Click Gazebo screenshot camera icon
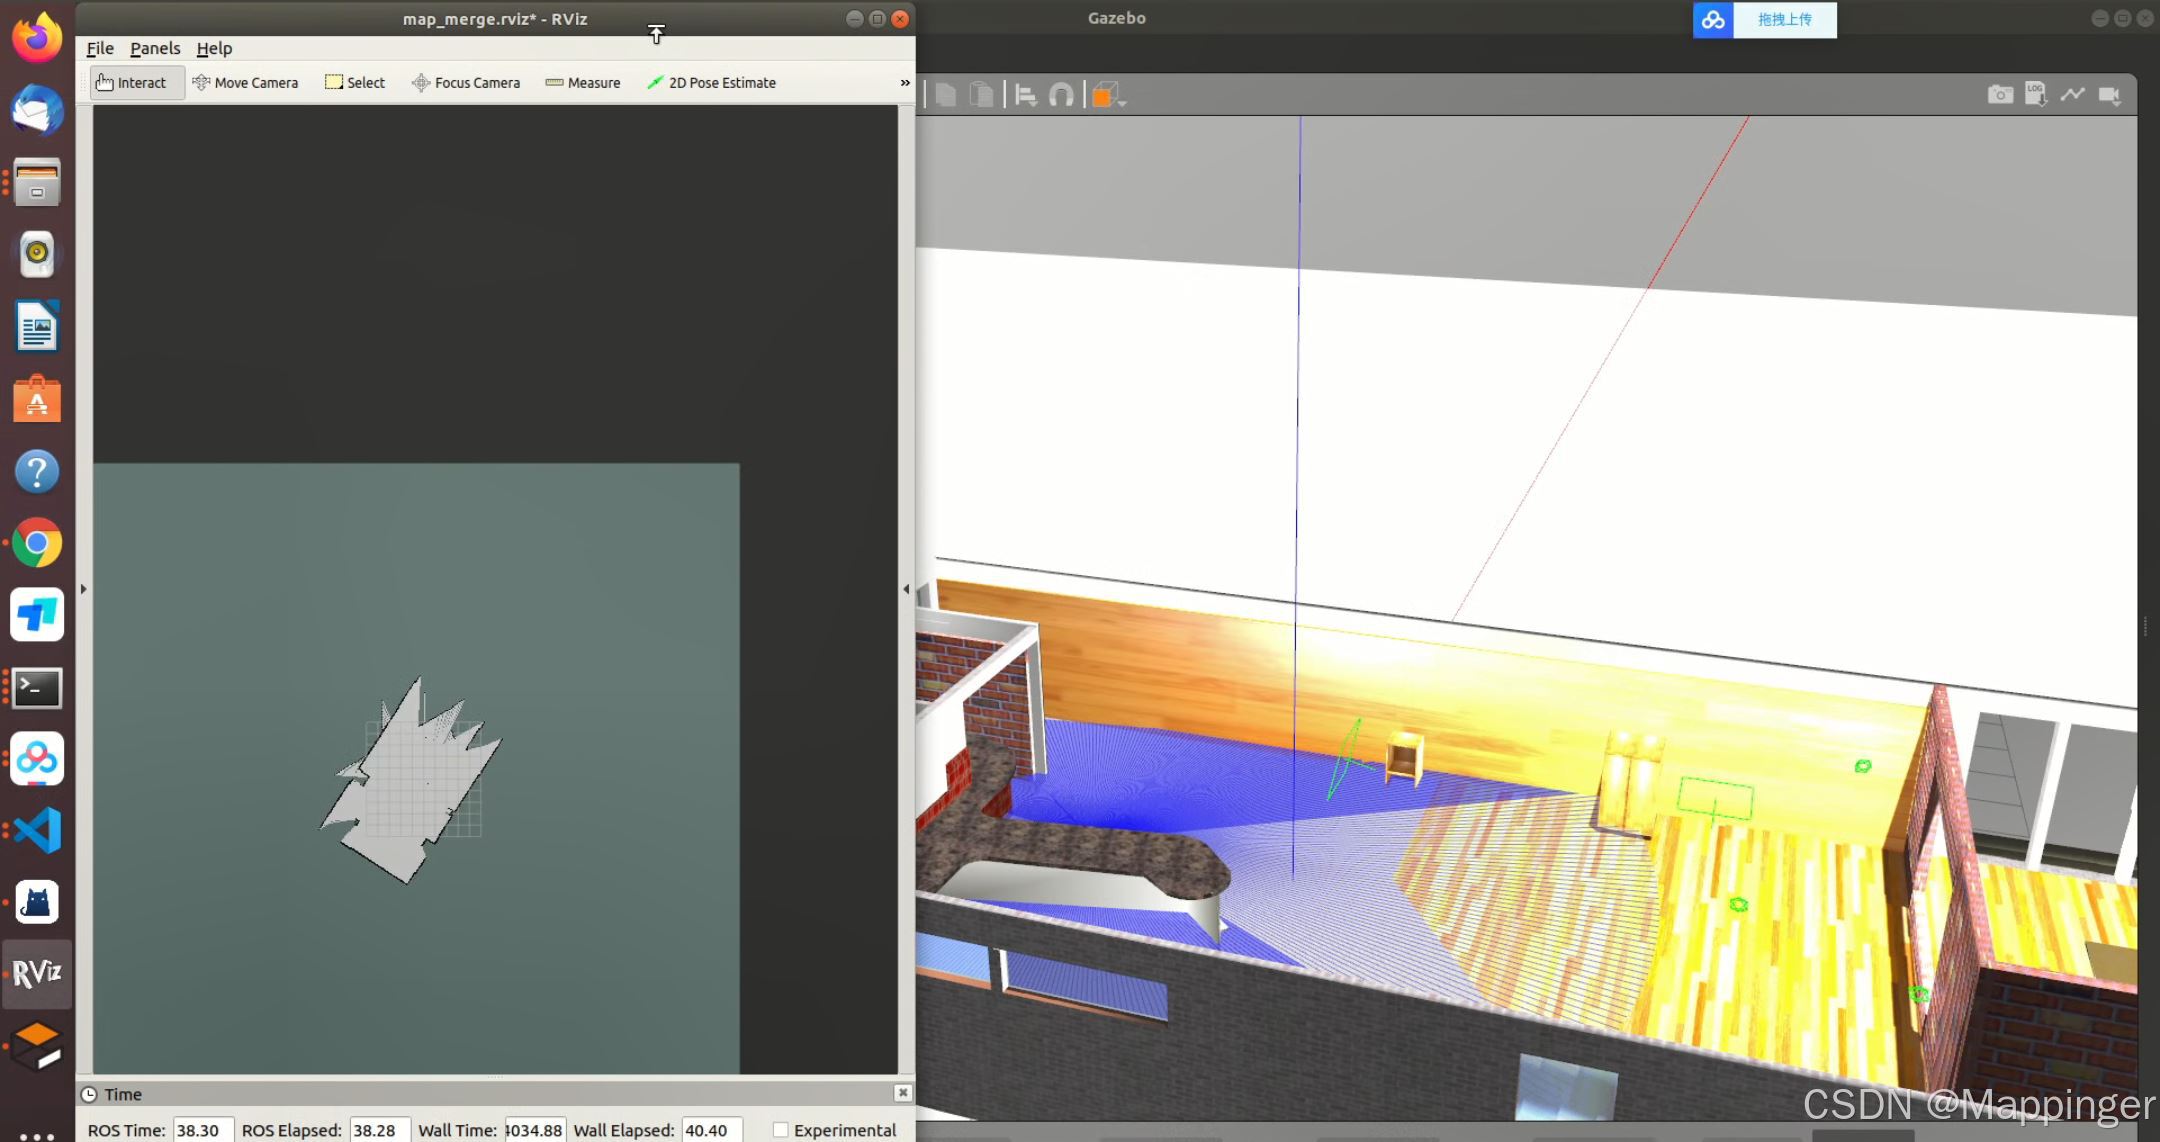Image resolution: width=2160 pixels, height=1142 pixels. coord(1999,95)
